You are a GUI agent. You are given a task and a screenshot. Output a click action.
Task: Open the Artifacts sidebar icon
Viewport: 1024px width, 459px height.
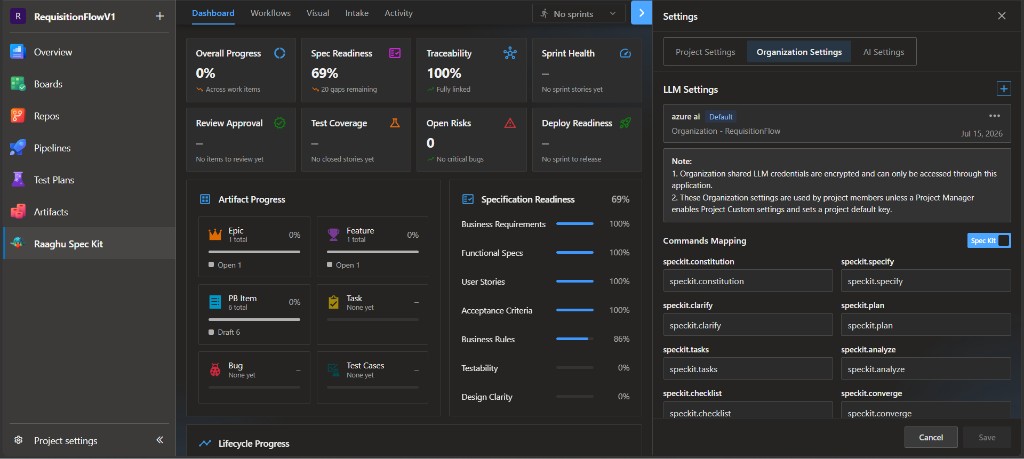coord(18,212)
